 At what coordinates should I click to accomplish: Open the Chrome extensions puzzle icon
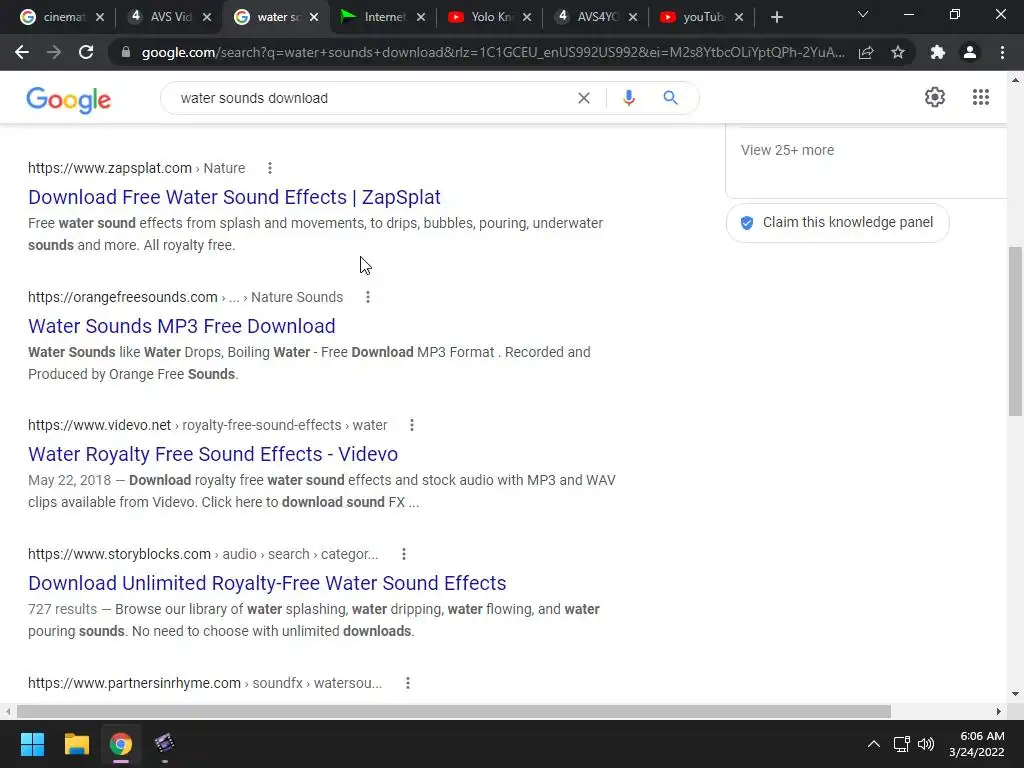[x=938, y=52]
